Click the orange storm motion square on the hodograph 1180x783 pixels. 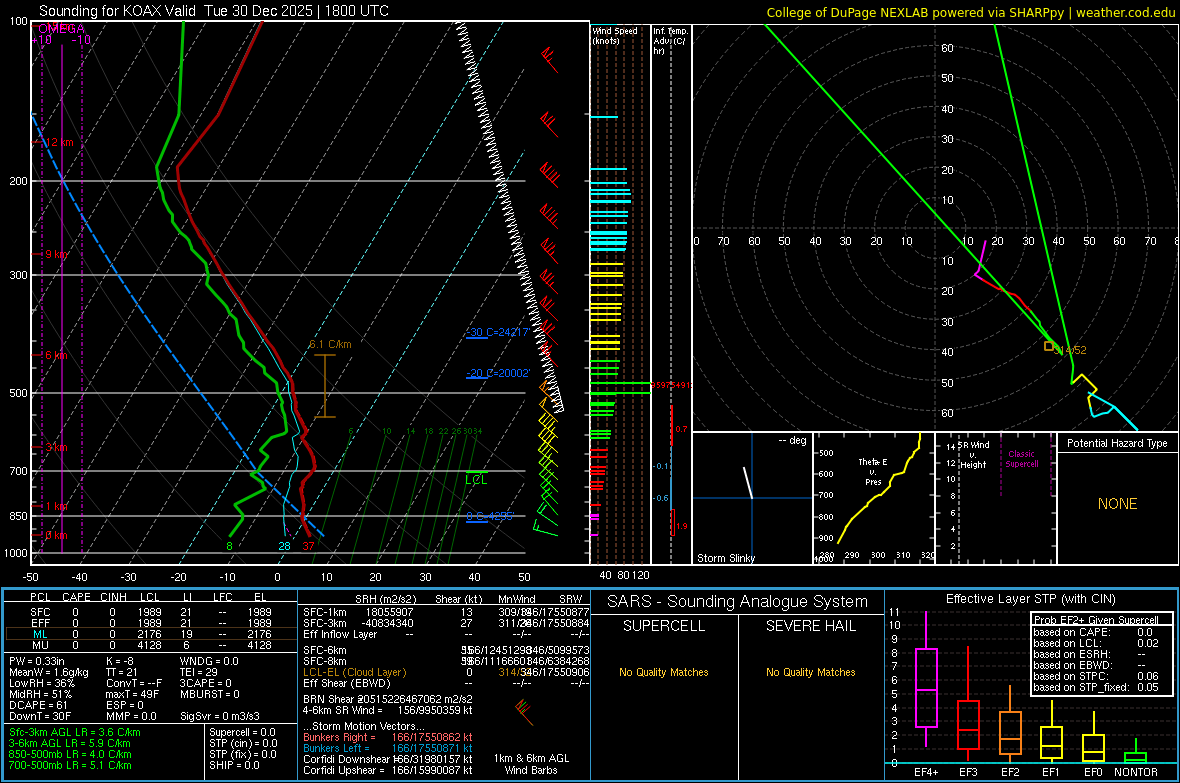1049,346
